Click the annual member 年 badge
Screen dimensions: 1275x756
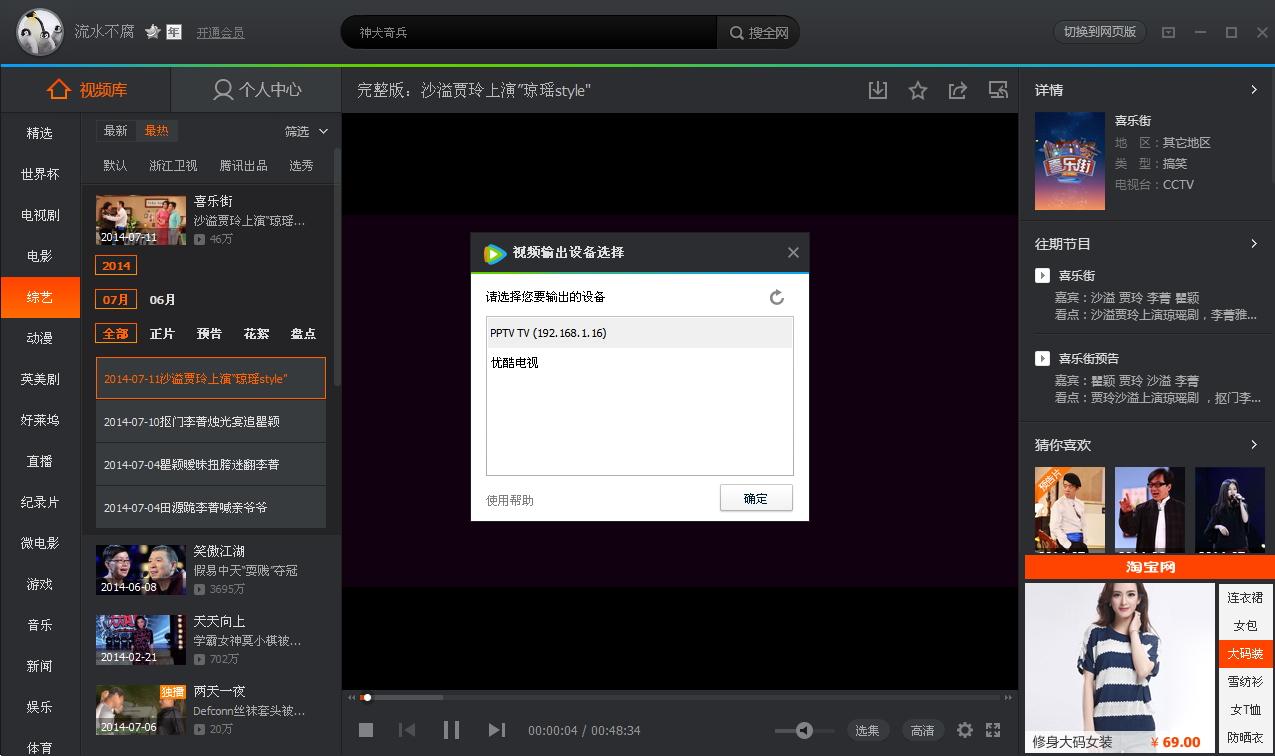coord(174,32)
